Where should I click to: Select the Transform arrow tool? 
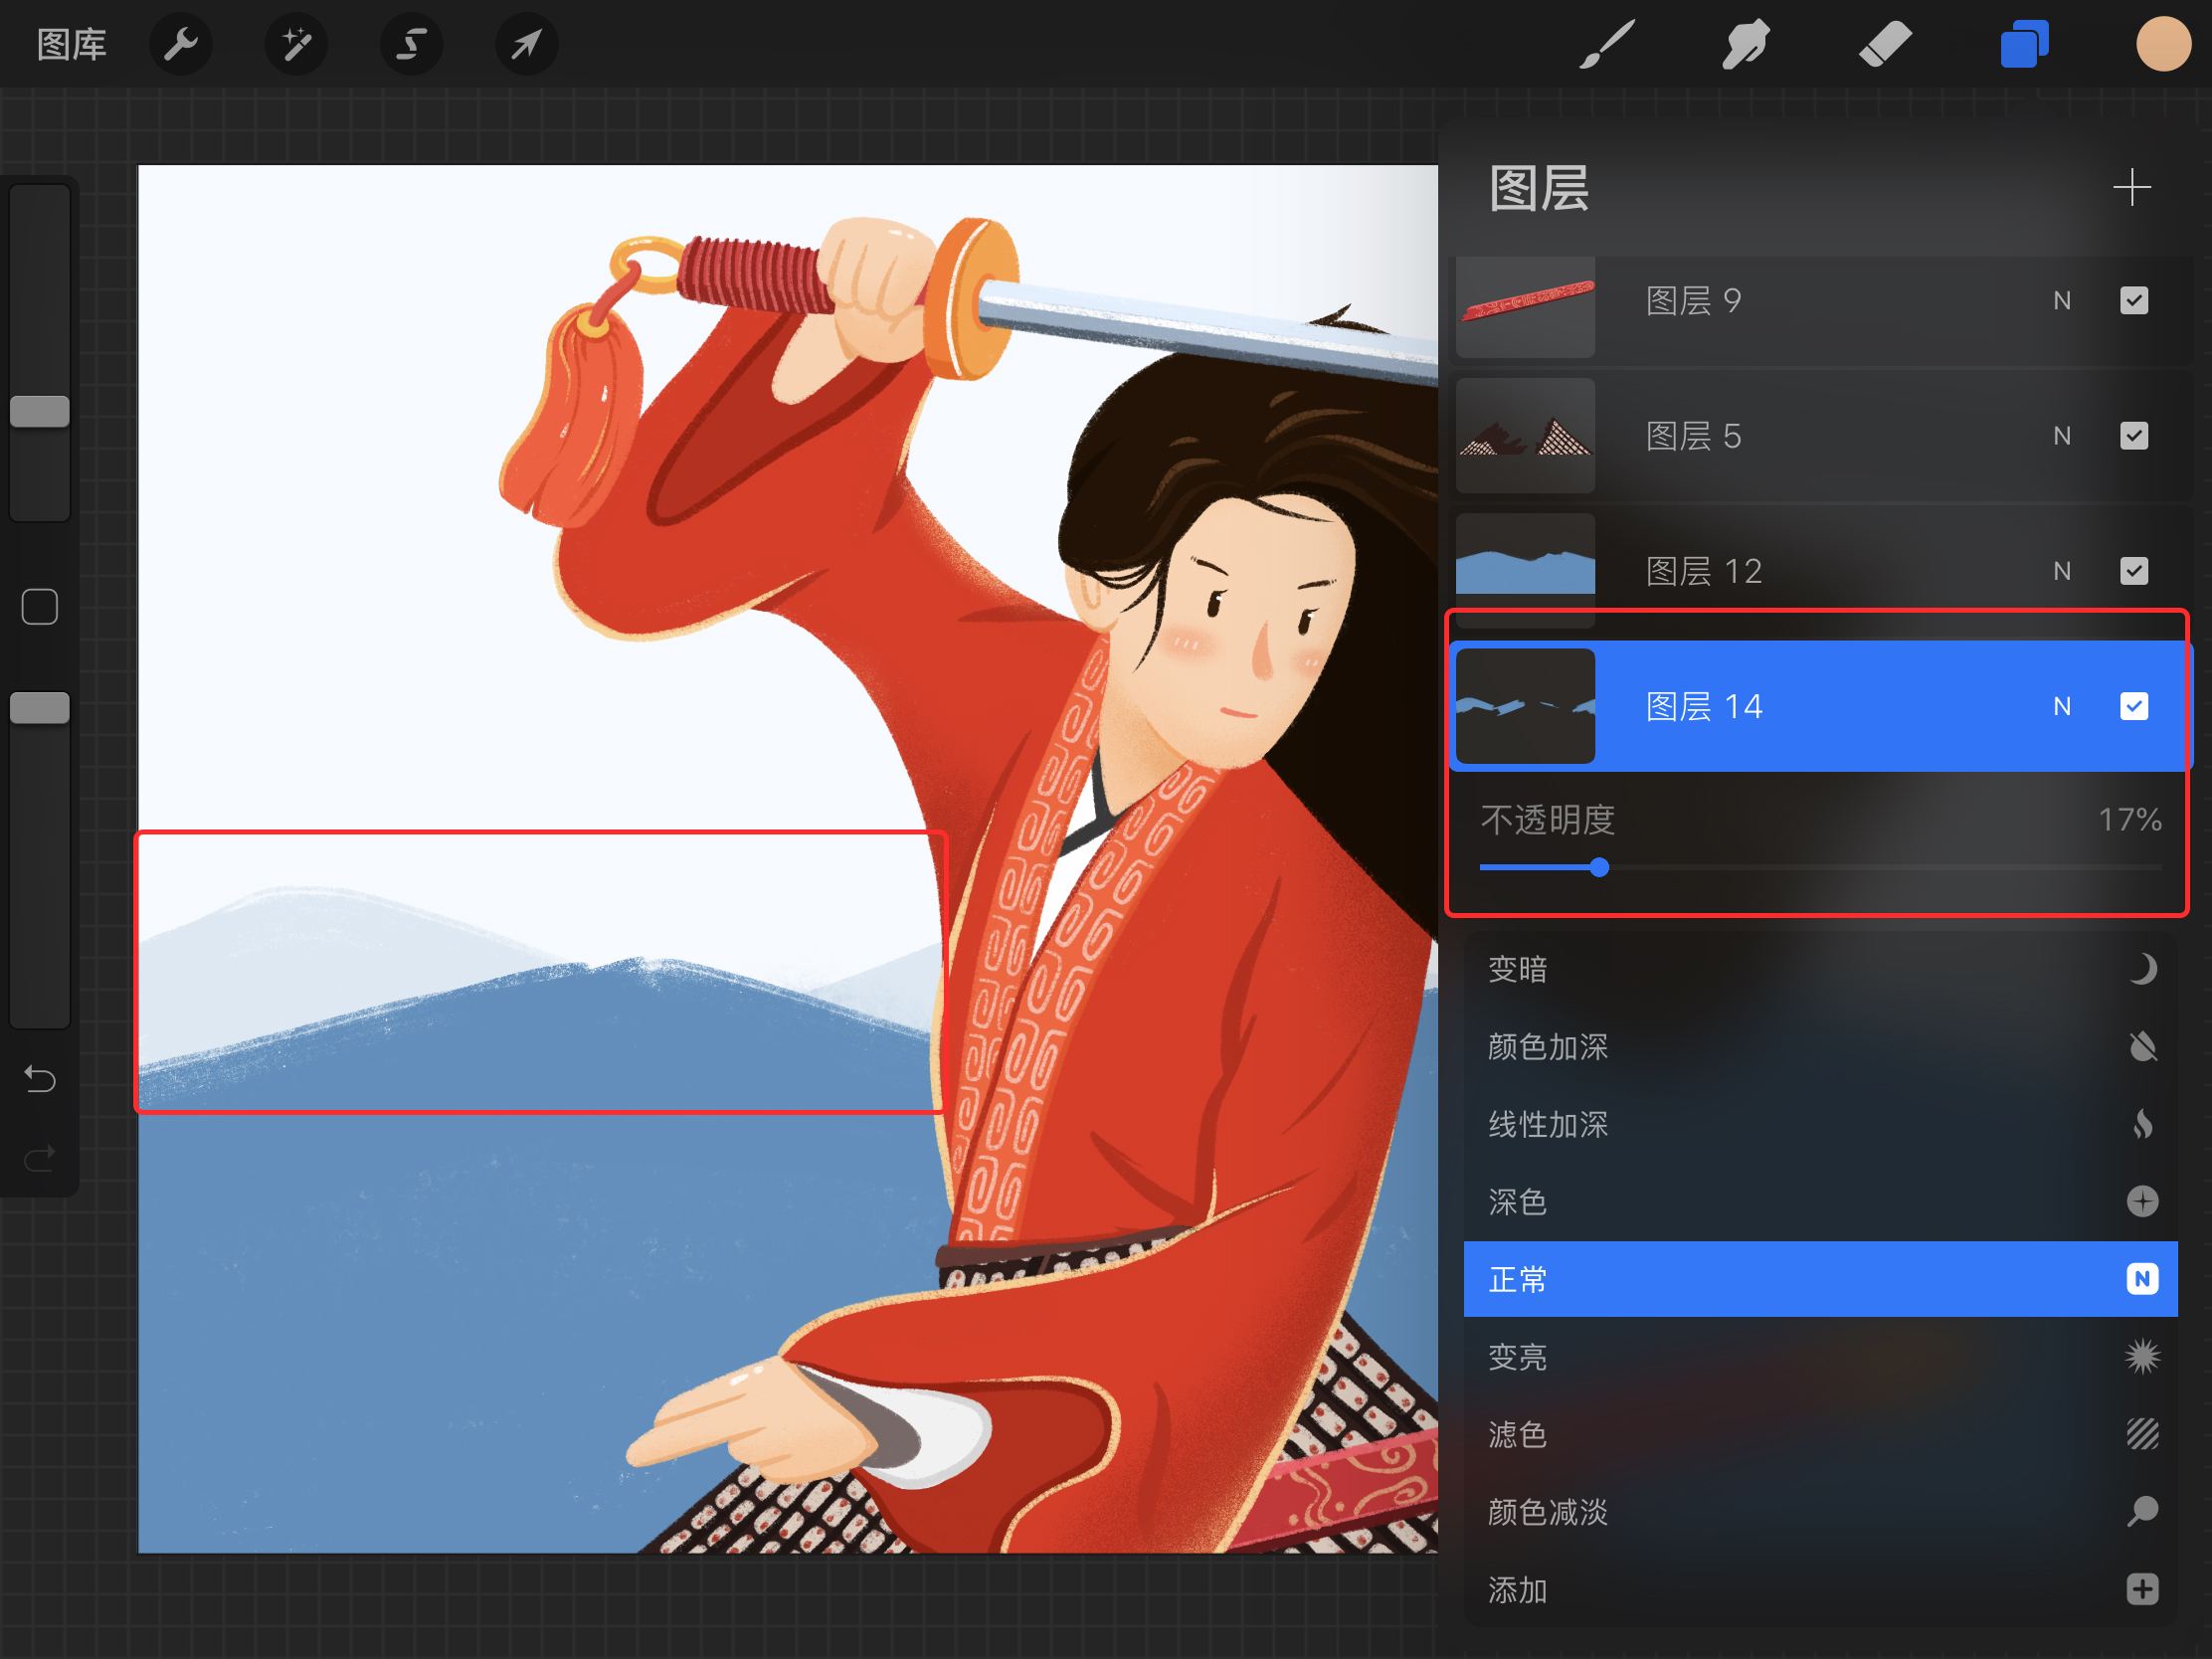click(x=526, y=44)
